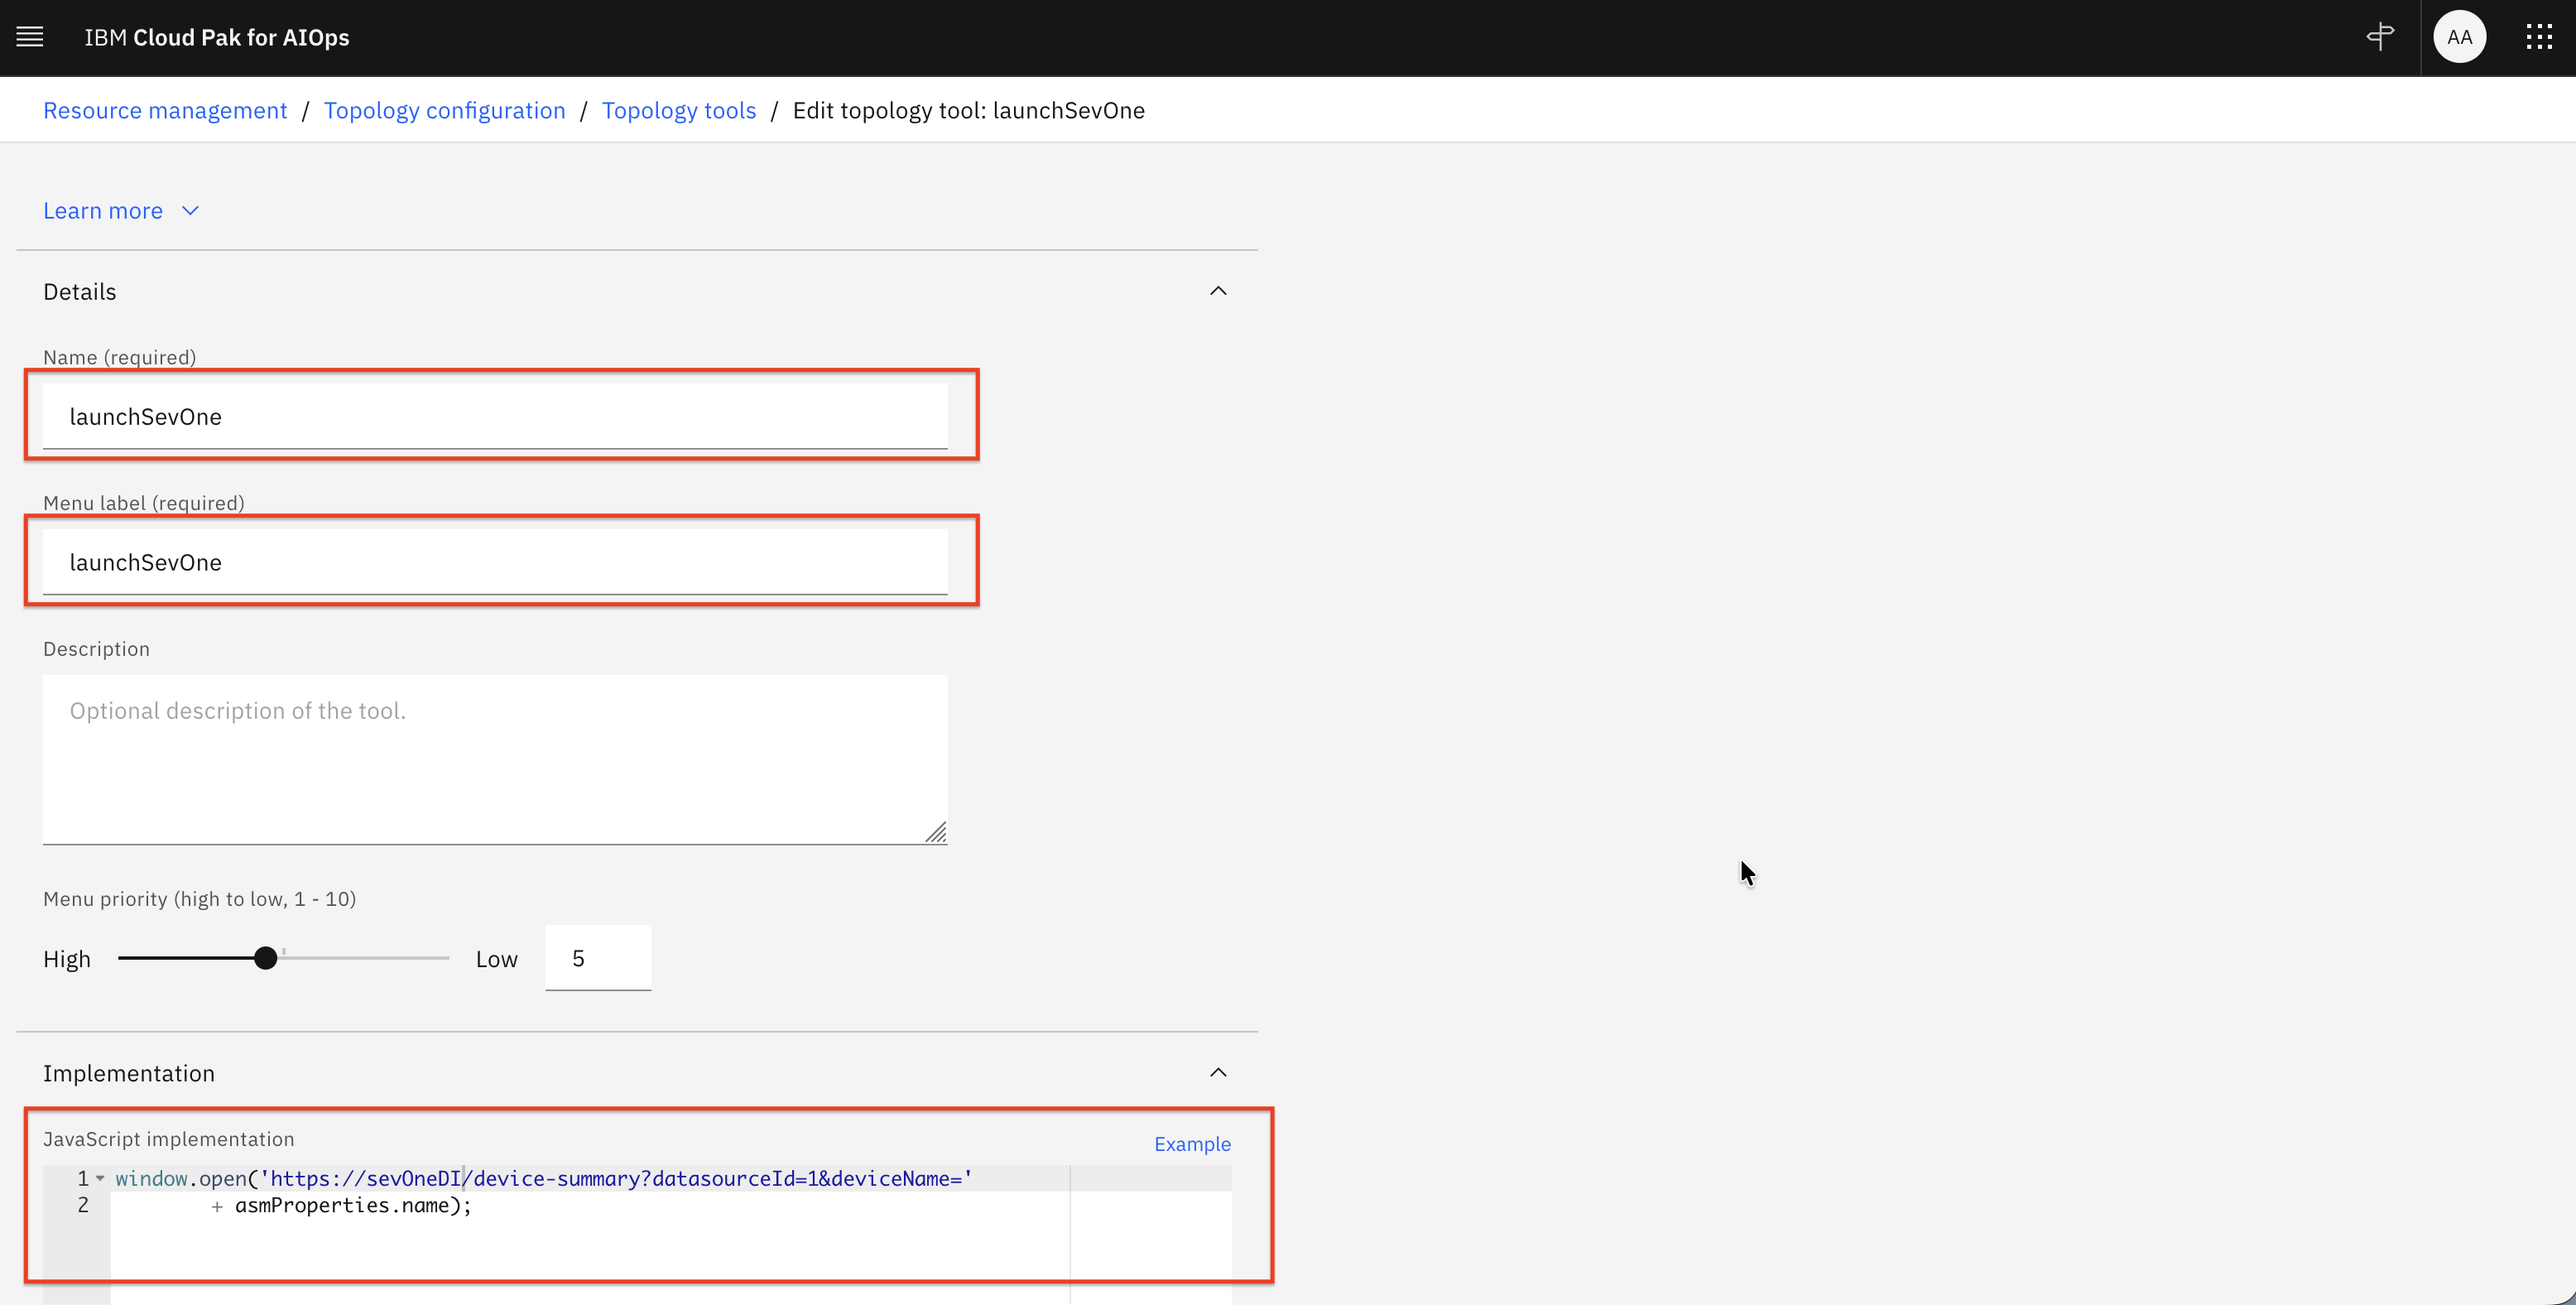This screenshot has height=1305, width=2576.
Task: Expand the Learn more section
Action: pyautogui.click(x=121, y=210)
